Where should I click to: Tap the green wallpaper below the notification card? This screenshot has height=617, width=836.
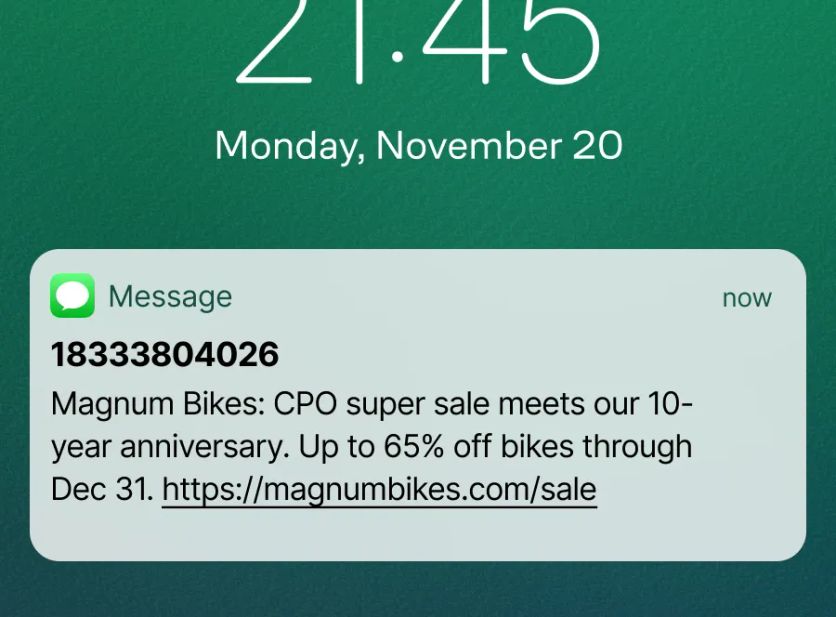417,590
